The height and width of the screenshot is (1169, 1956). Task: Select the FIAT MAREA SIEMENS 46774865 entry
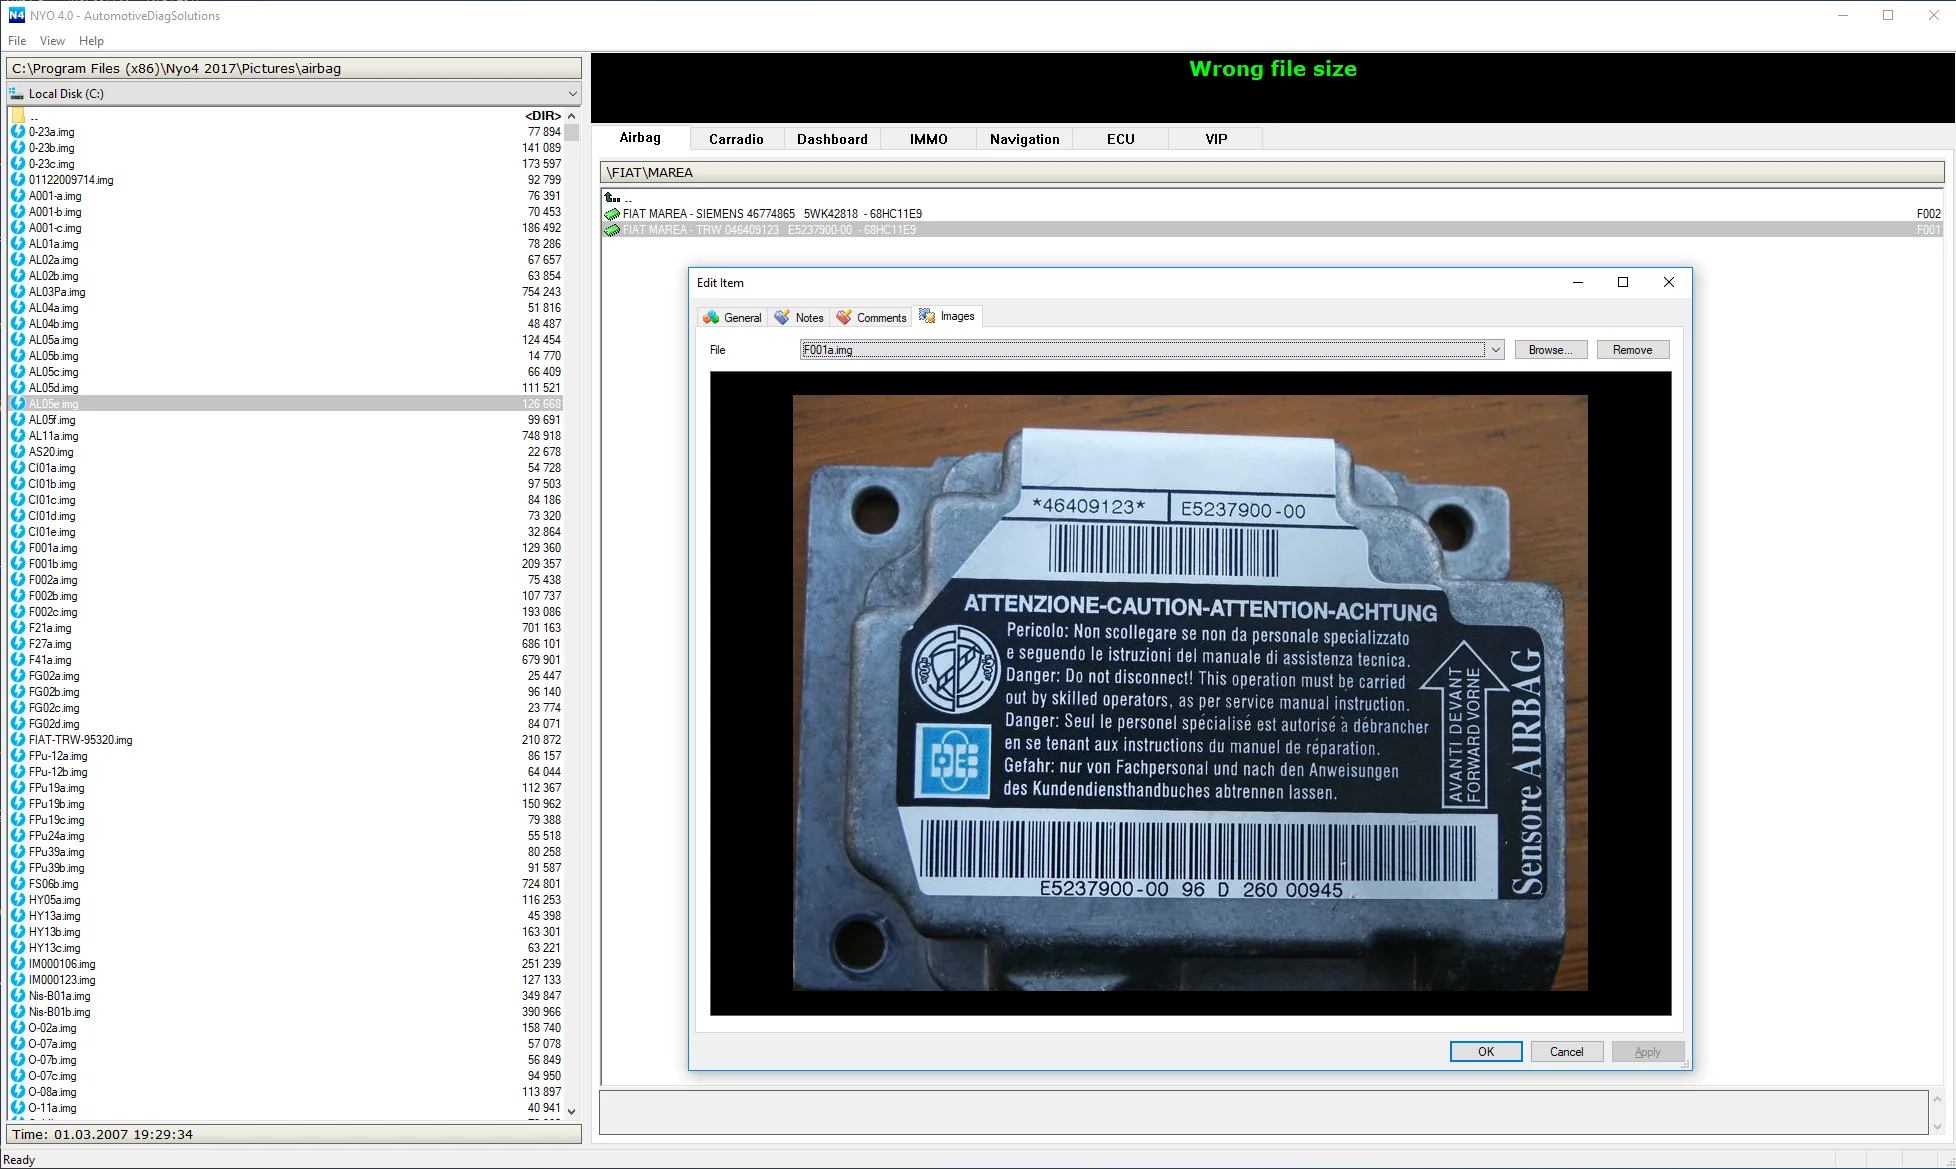pyautogui.click(x=772, y=214)
